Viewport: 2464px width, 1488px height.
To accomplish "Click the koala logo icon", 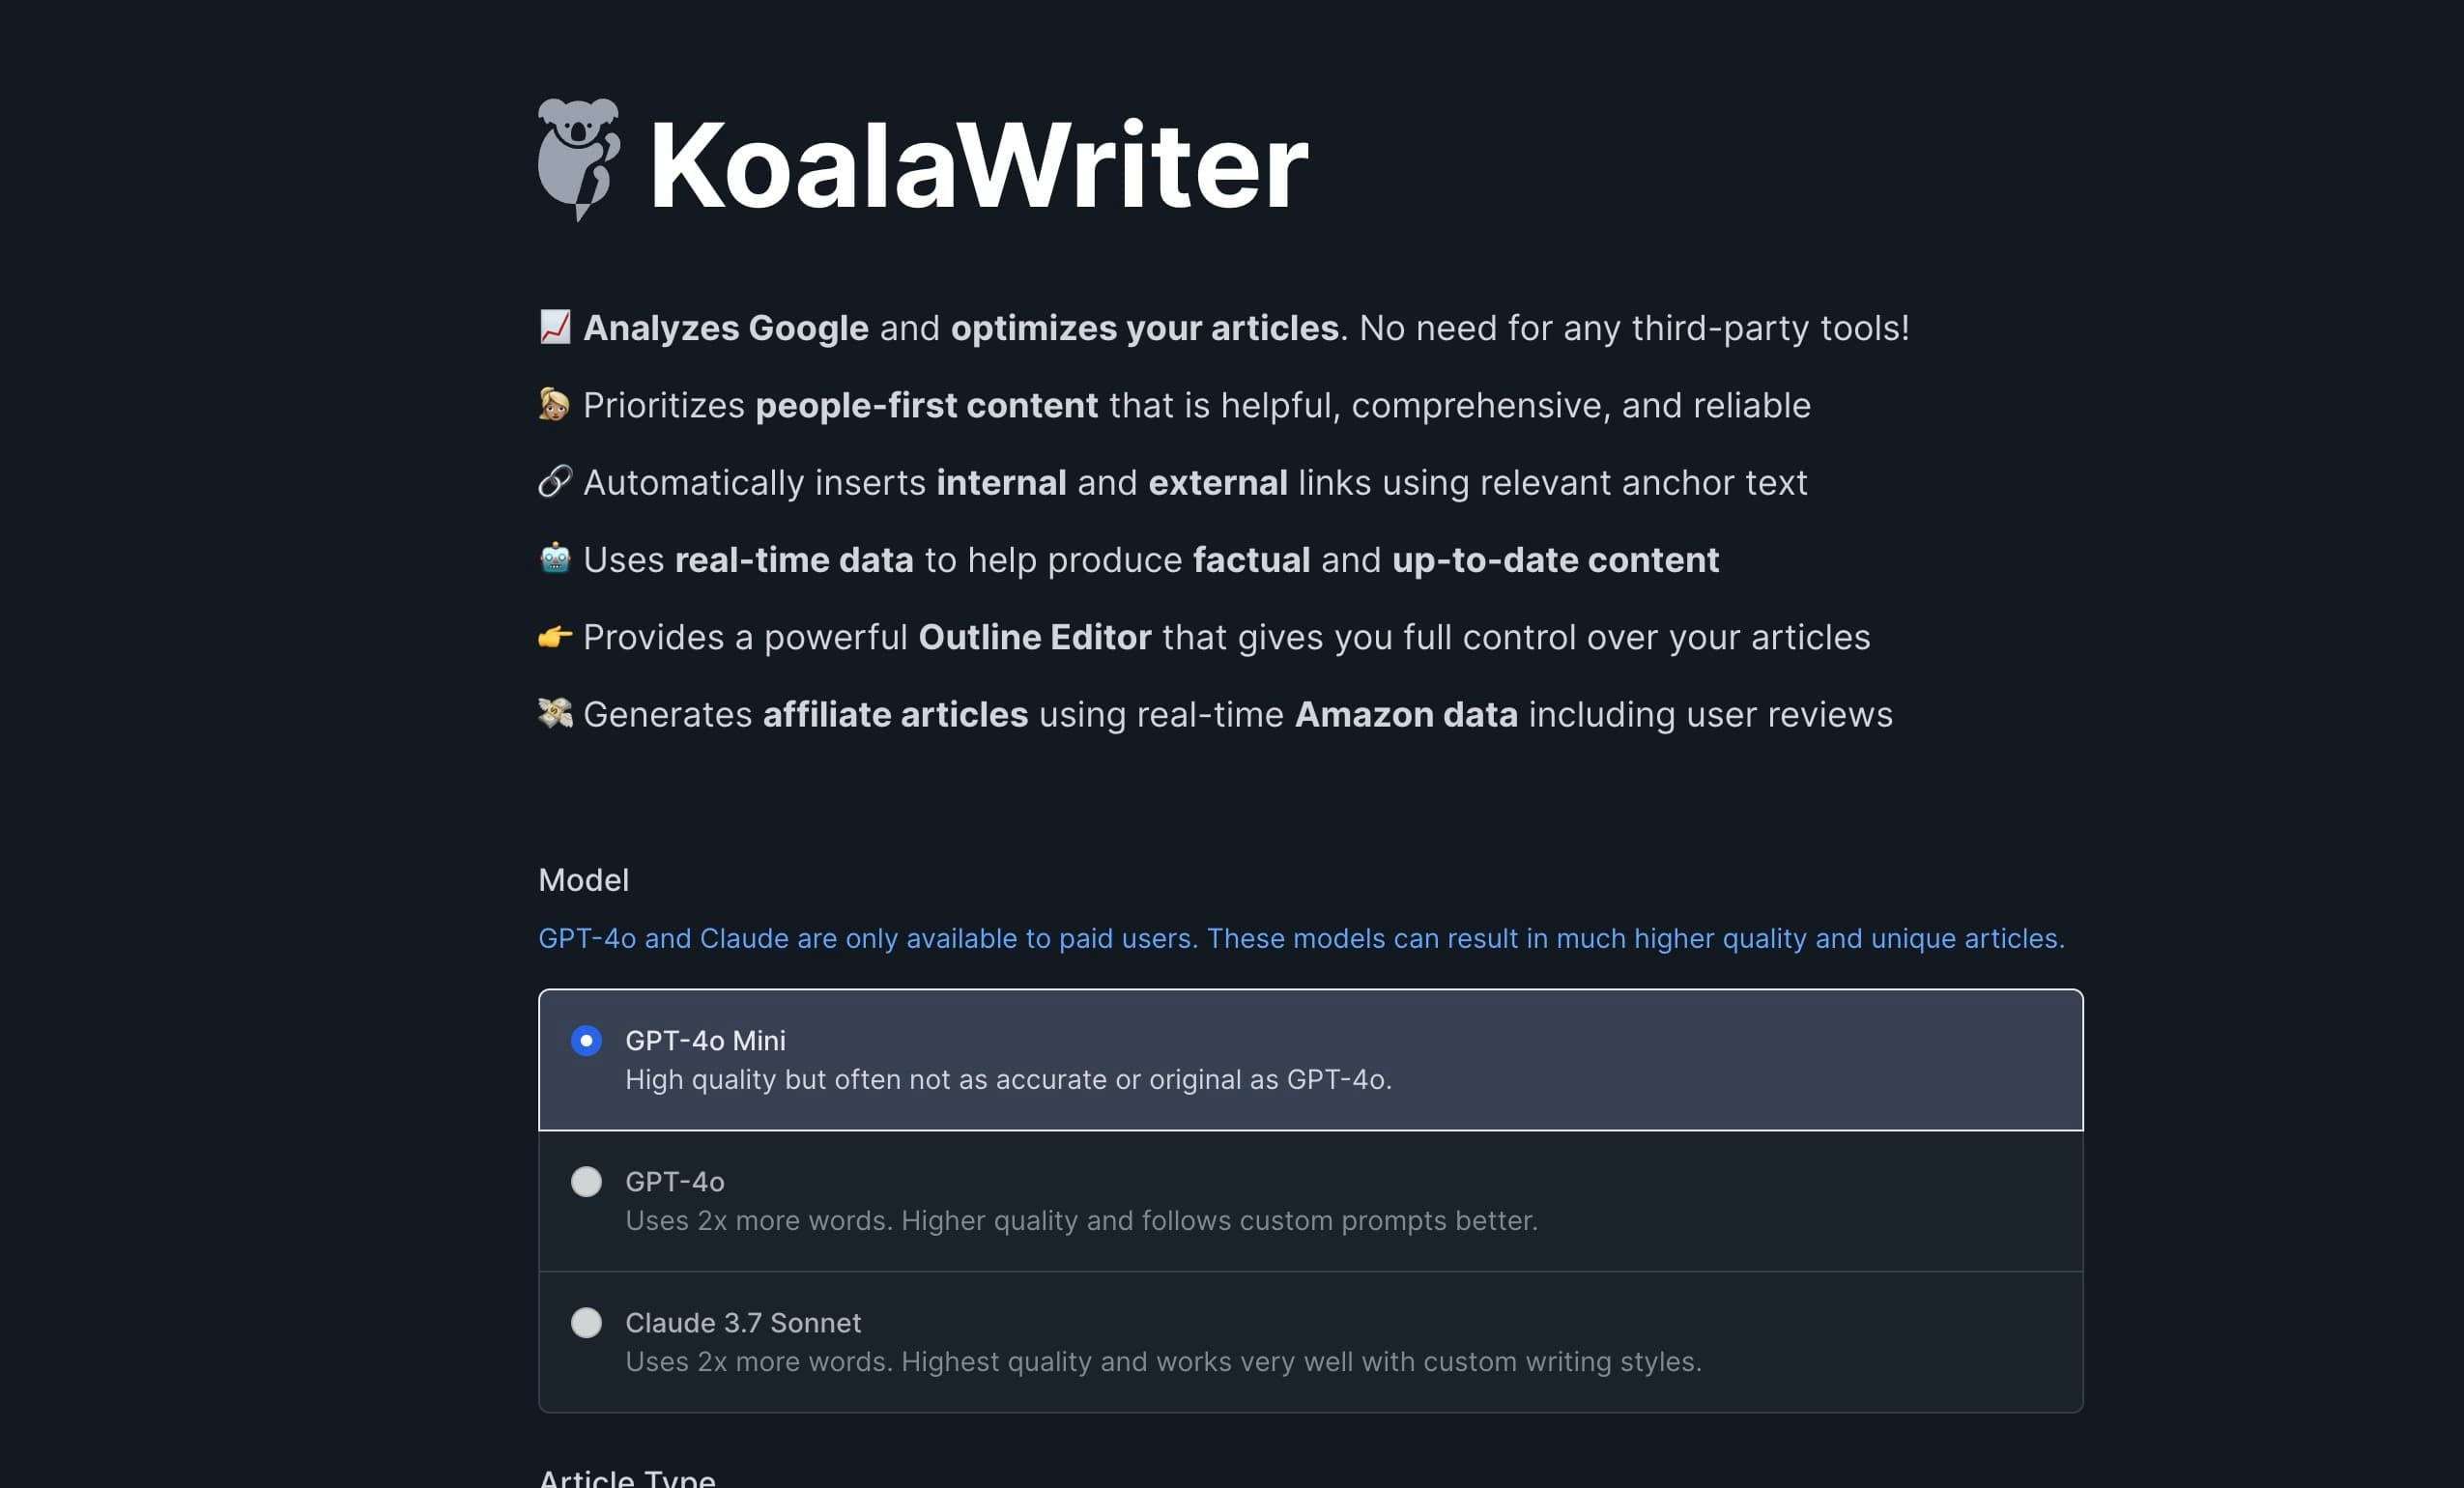I will tap(578, 158).
